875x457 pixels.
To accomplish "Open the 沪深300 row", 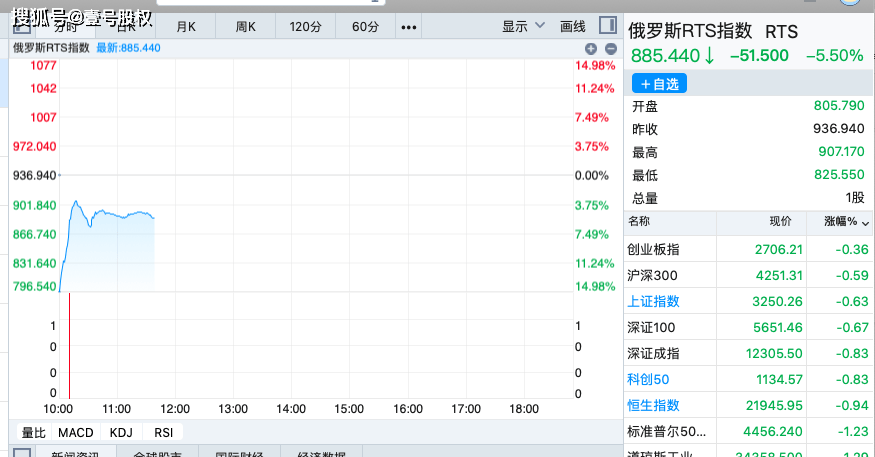I will [x=748, y=275].
